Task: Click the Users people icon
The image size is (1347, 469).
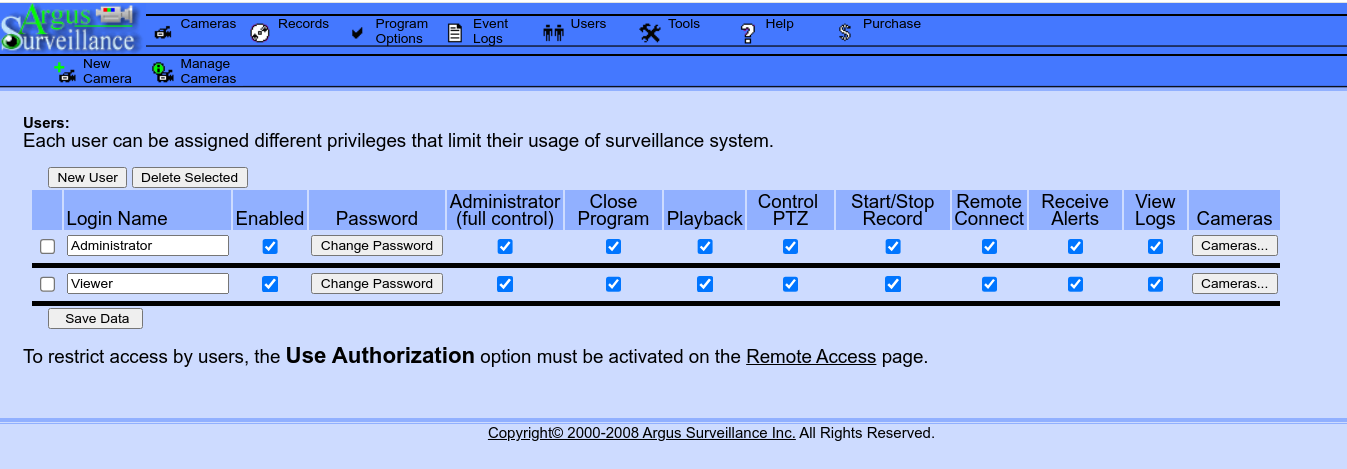Action: pos(553,33)
